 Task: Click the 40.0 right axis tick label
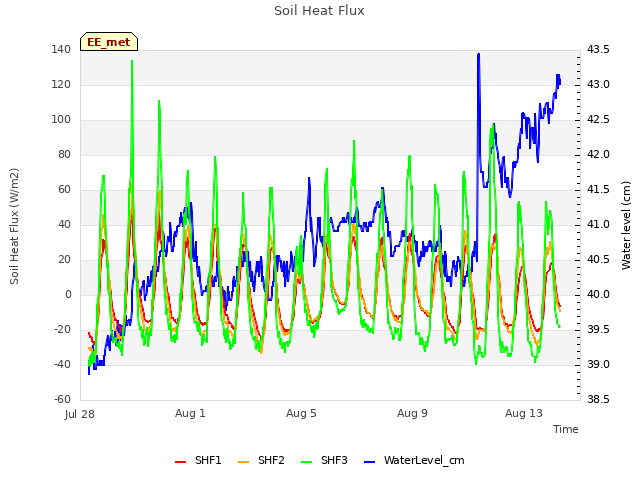[x=598, y=295]
